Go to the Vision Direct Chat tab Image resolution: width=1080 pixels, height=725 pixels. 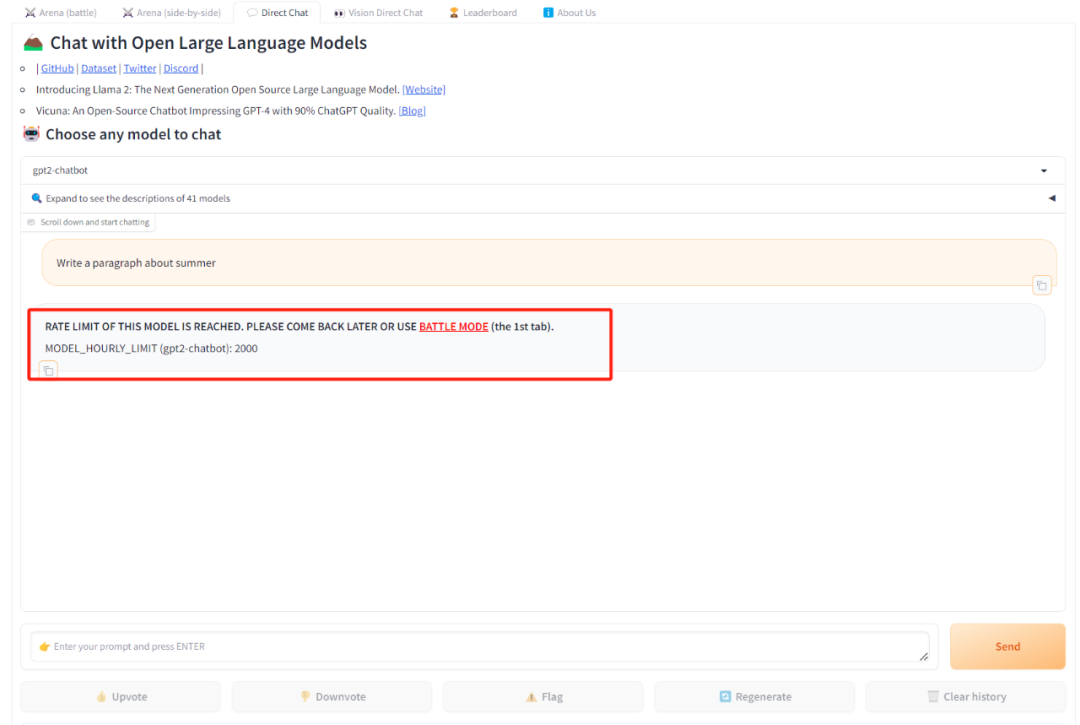378,12
